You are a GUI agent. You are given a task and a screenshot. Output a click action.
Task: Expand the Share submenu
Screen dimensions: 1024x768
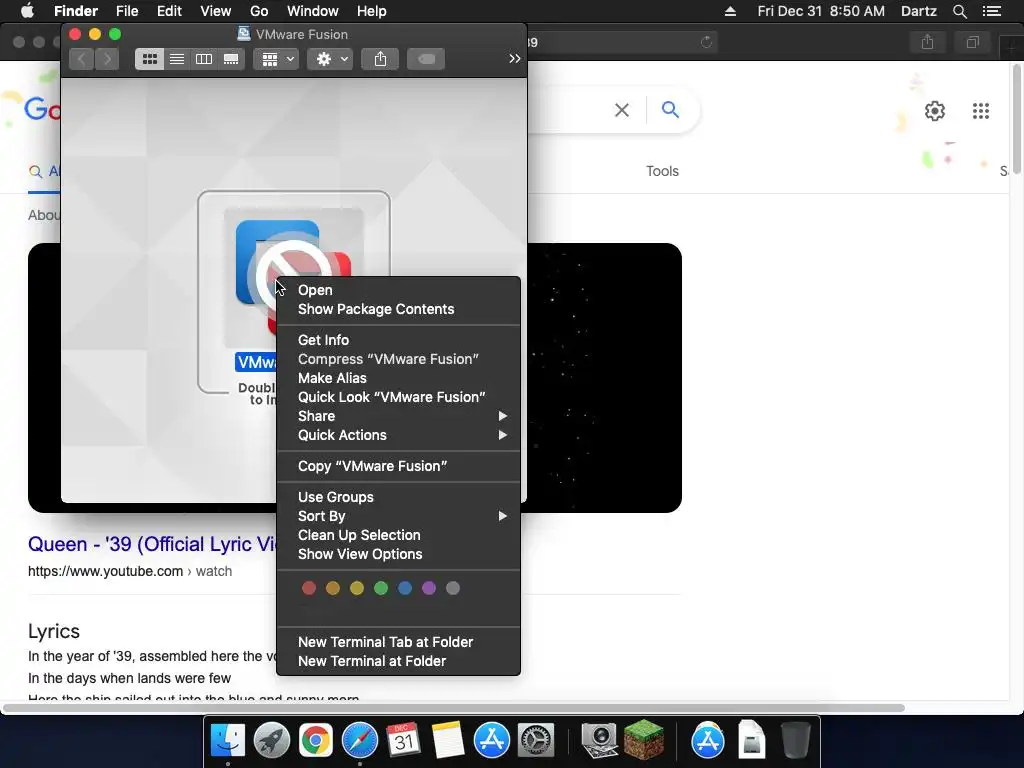pos(398,415)
